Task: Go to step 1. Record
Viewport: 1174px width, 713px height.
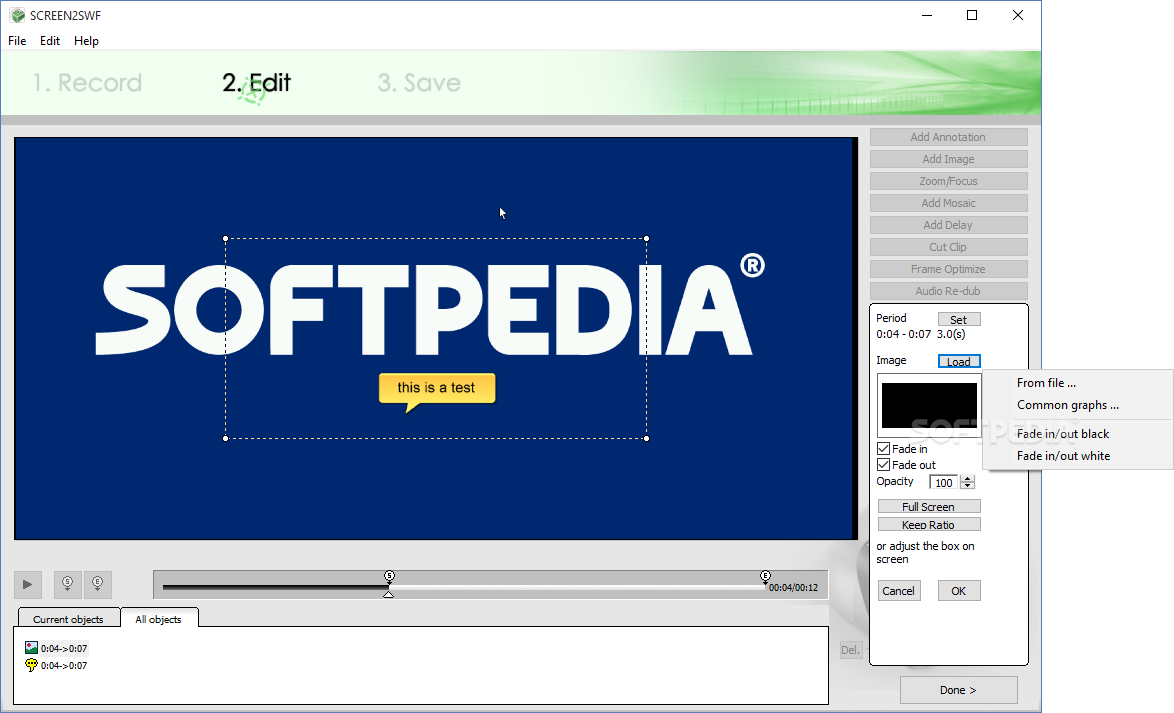Action: 87,82
